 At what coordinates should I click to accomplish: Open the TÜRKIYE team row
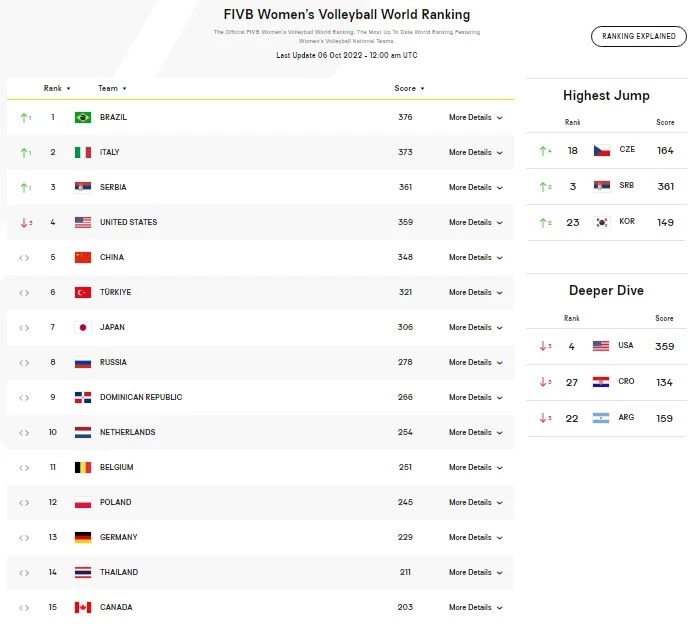(115, 293)
